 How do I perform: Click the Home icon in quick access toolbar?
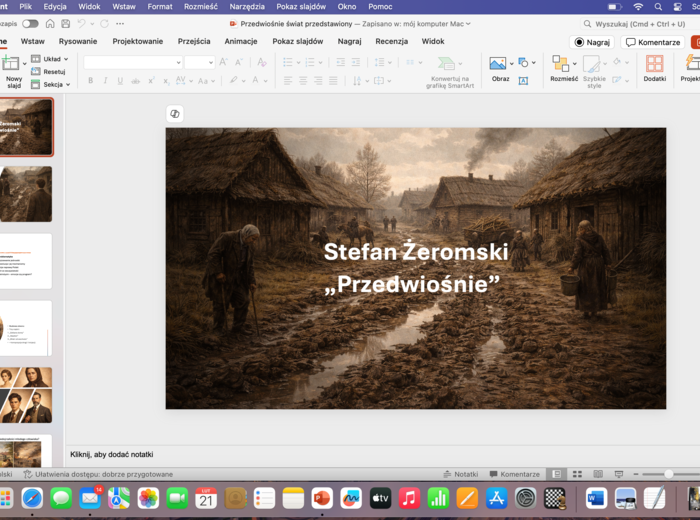coord(48,23)
